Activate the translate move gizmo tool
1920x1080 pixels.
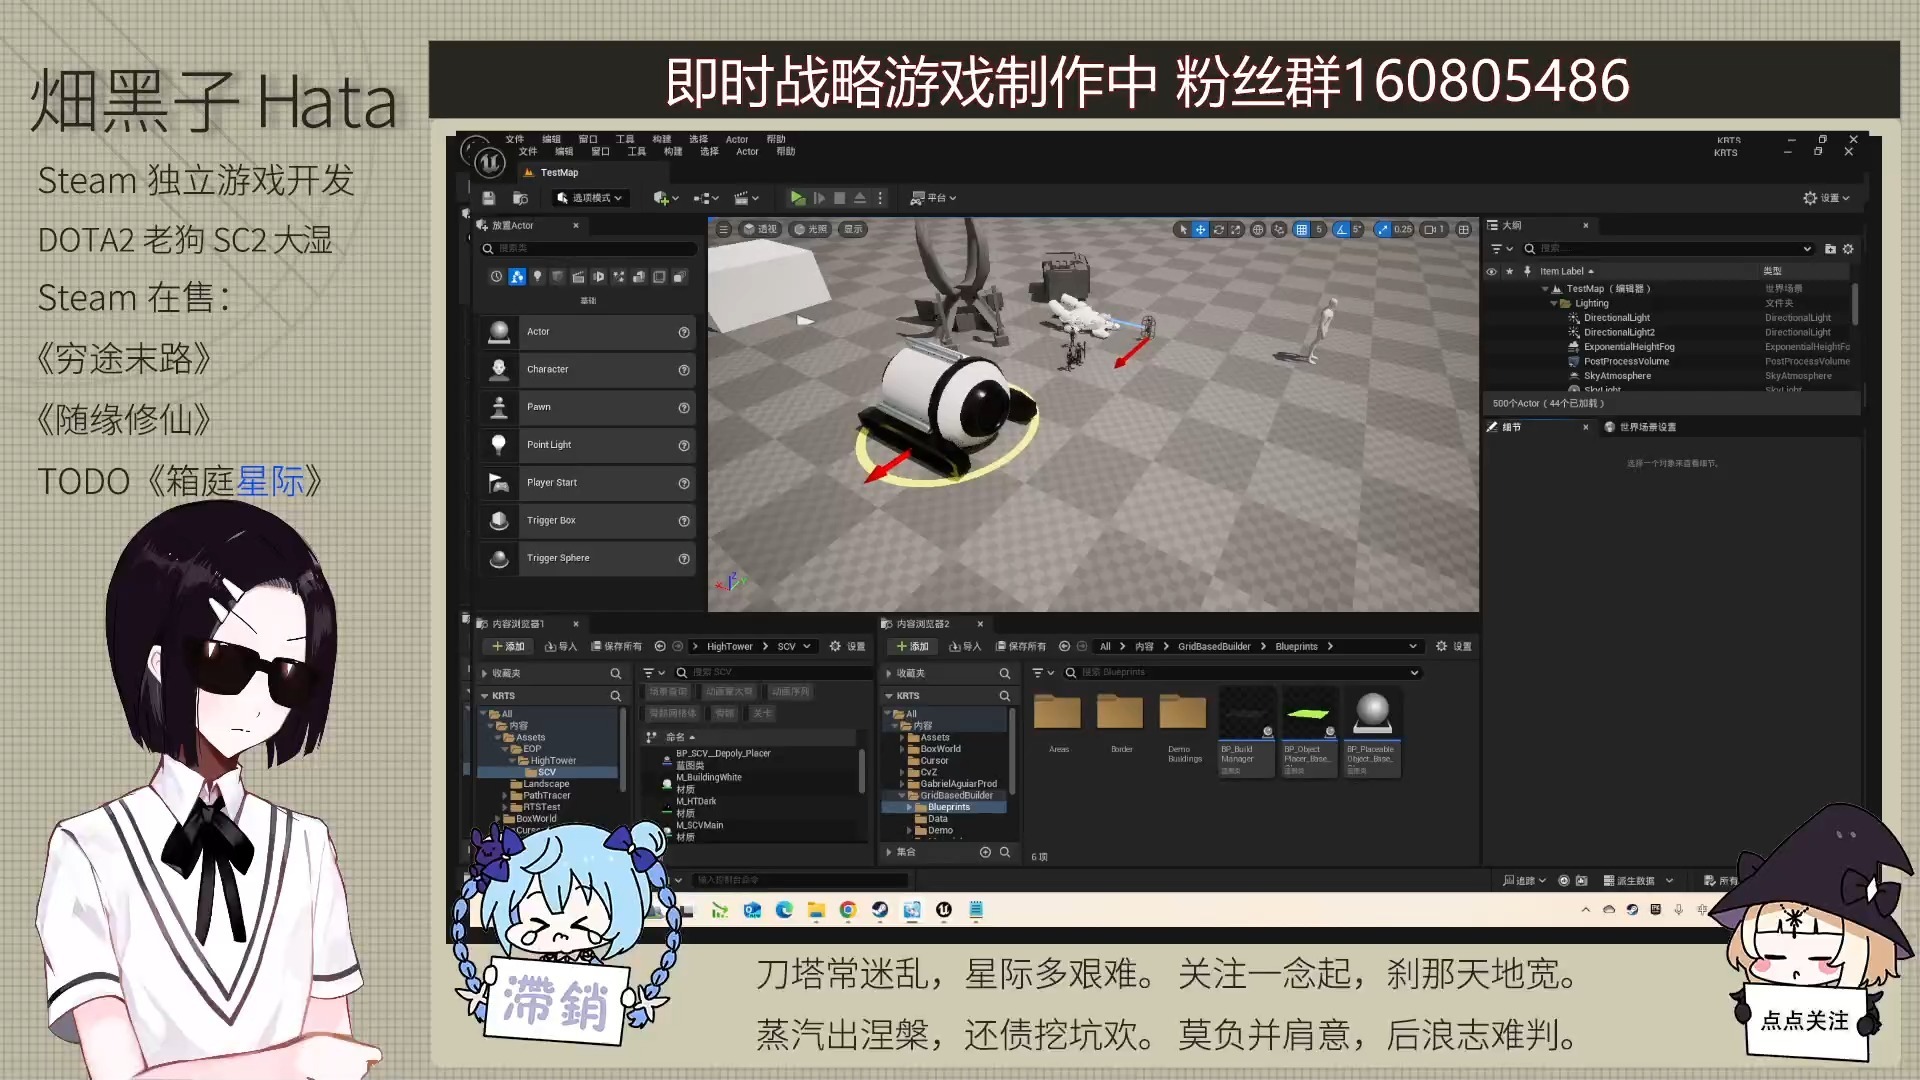(x=1200, y=229)
